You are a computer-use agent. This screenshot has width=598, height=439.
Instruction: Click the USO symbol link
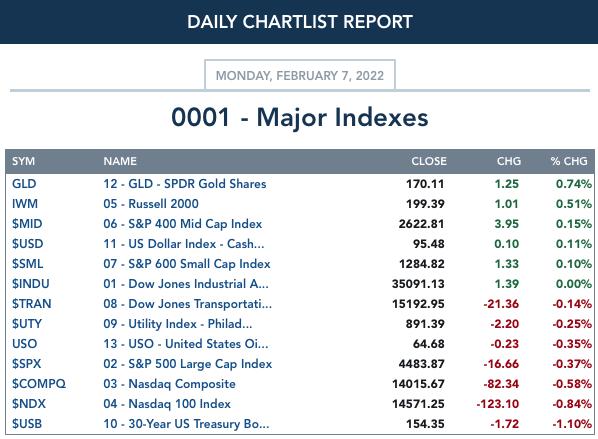coord(24,344)
